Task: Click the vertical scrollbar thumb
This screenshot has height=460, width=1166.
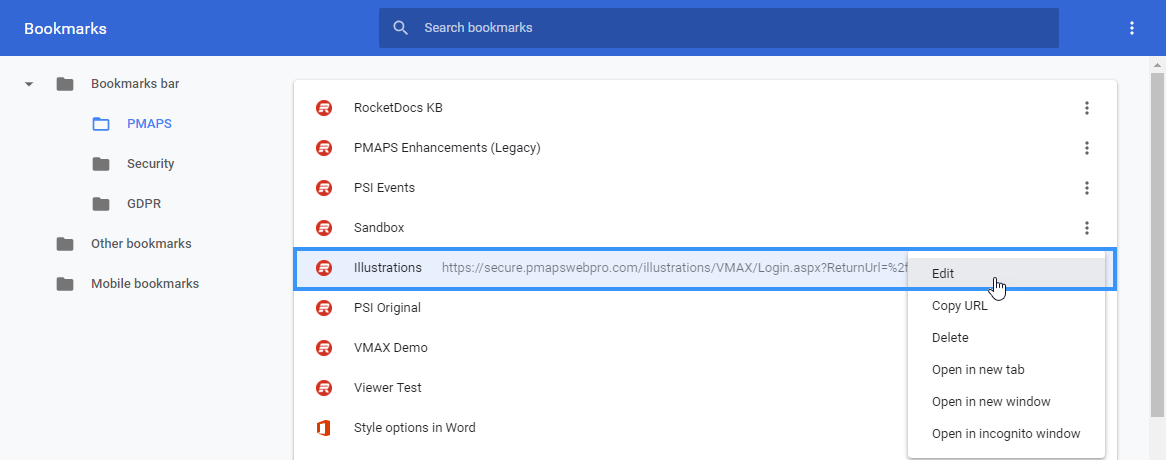Action: click(x=1157, y=245)
